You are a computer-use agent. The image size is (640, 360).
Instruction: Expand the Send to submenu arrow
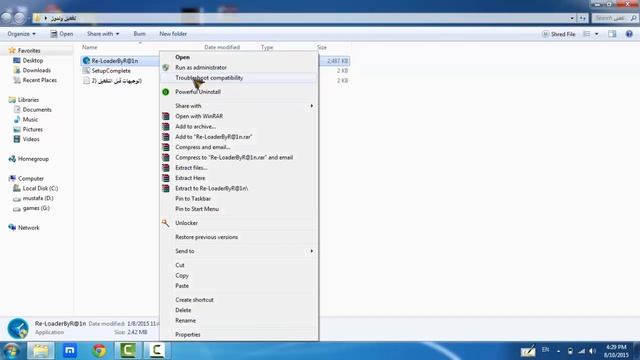(x=311, y=251)
